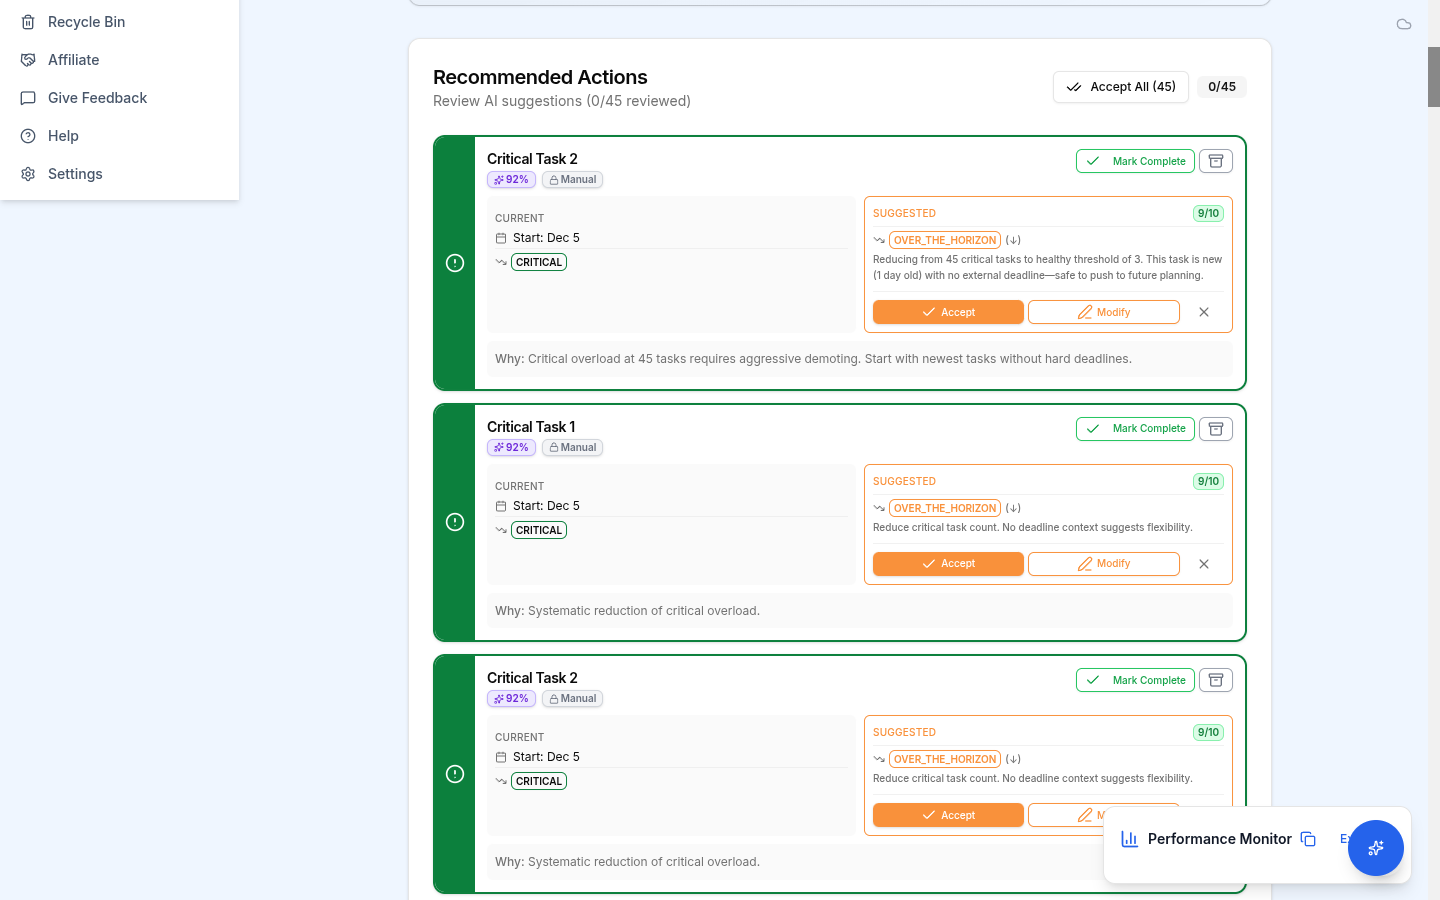The width and height of the screenshot is (1440, 900).
Task: Click the copy icon in Performance Monitor
Action: (x=1308, y=839)
